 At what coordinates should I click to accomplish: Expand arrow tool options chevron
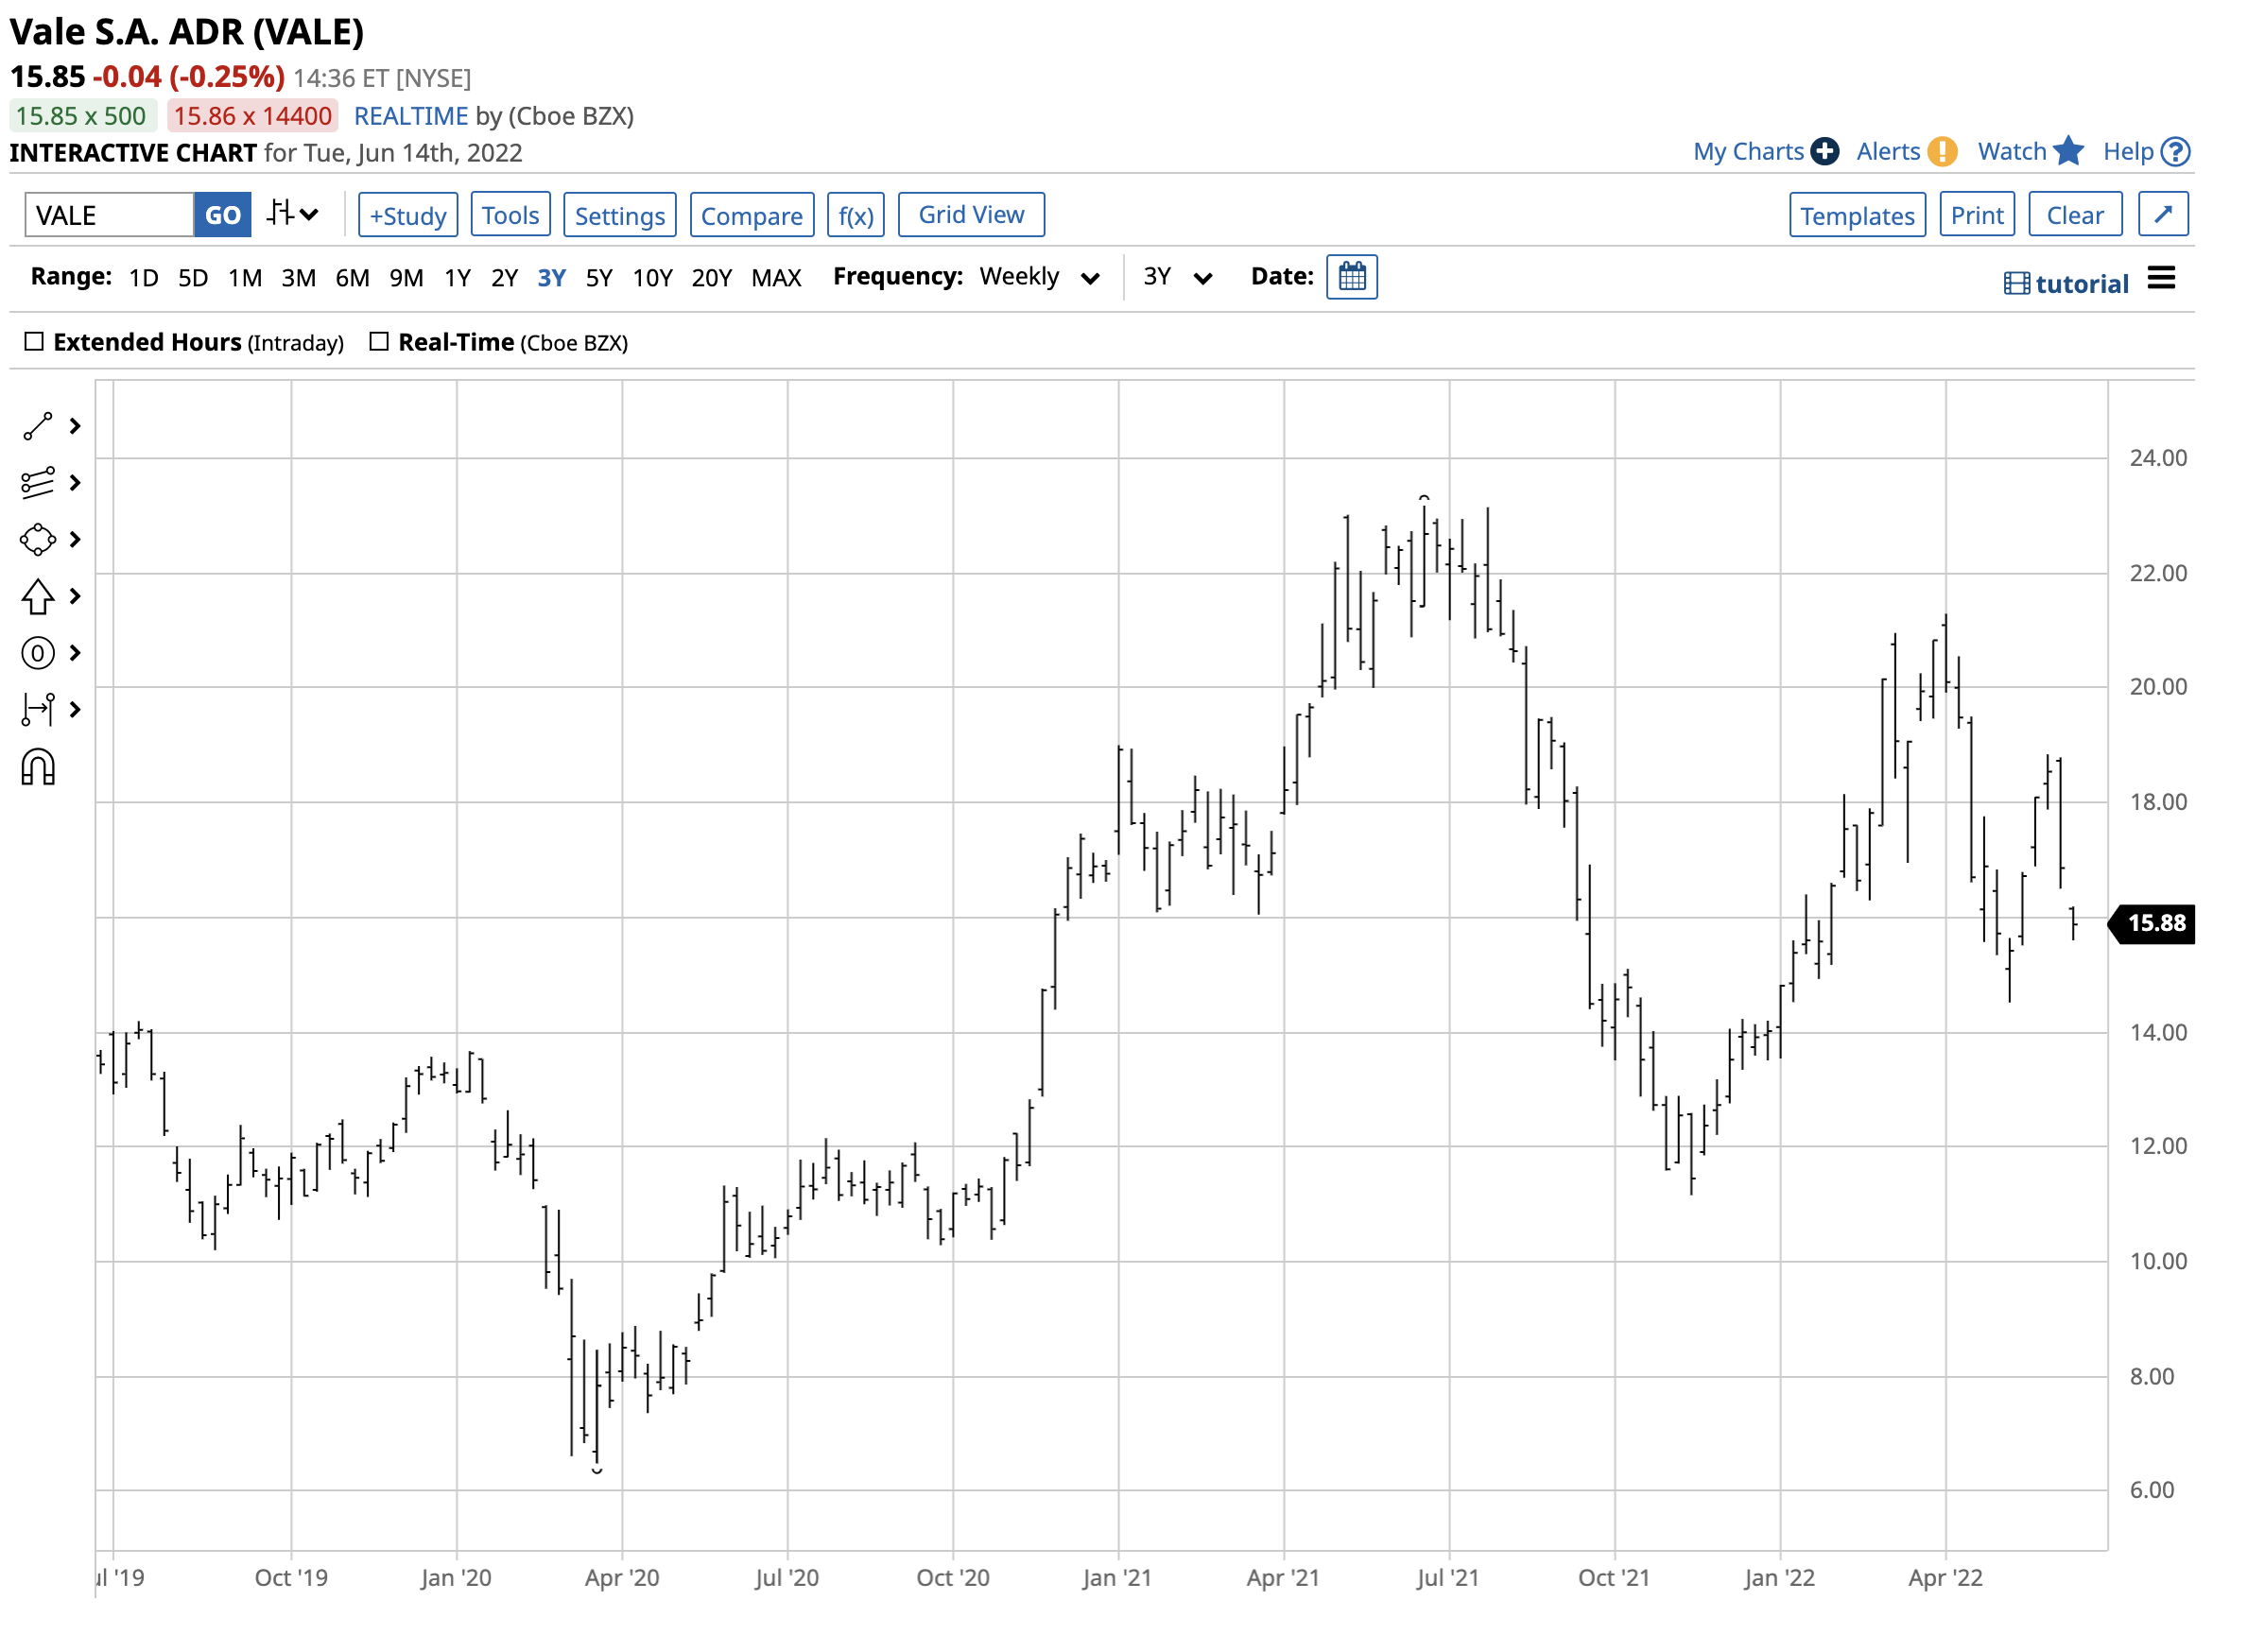tap(75, 597)
